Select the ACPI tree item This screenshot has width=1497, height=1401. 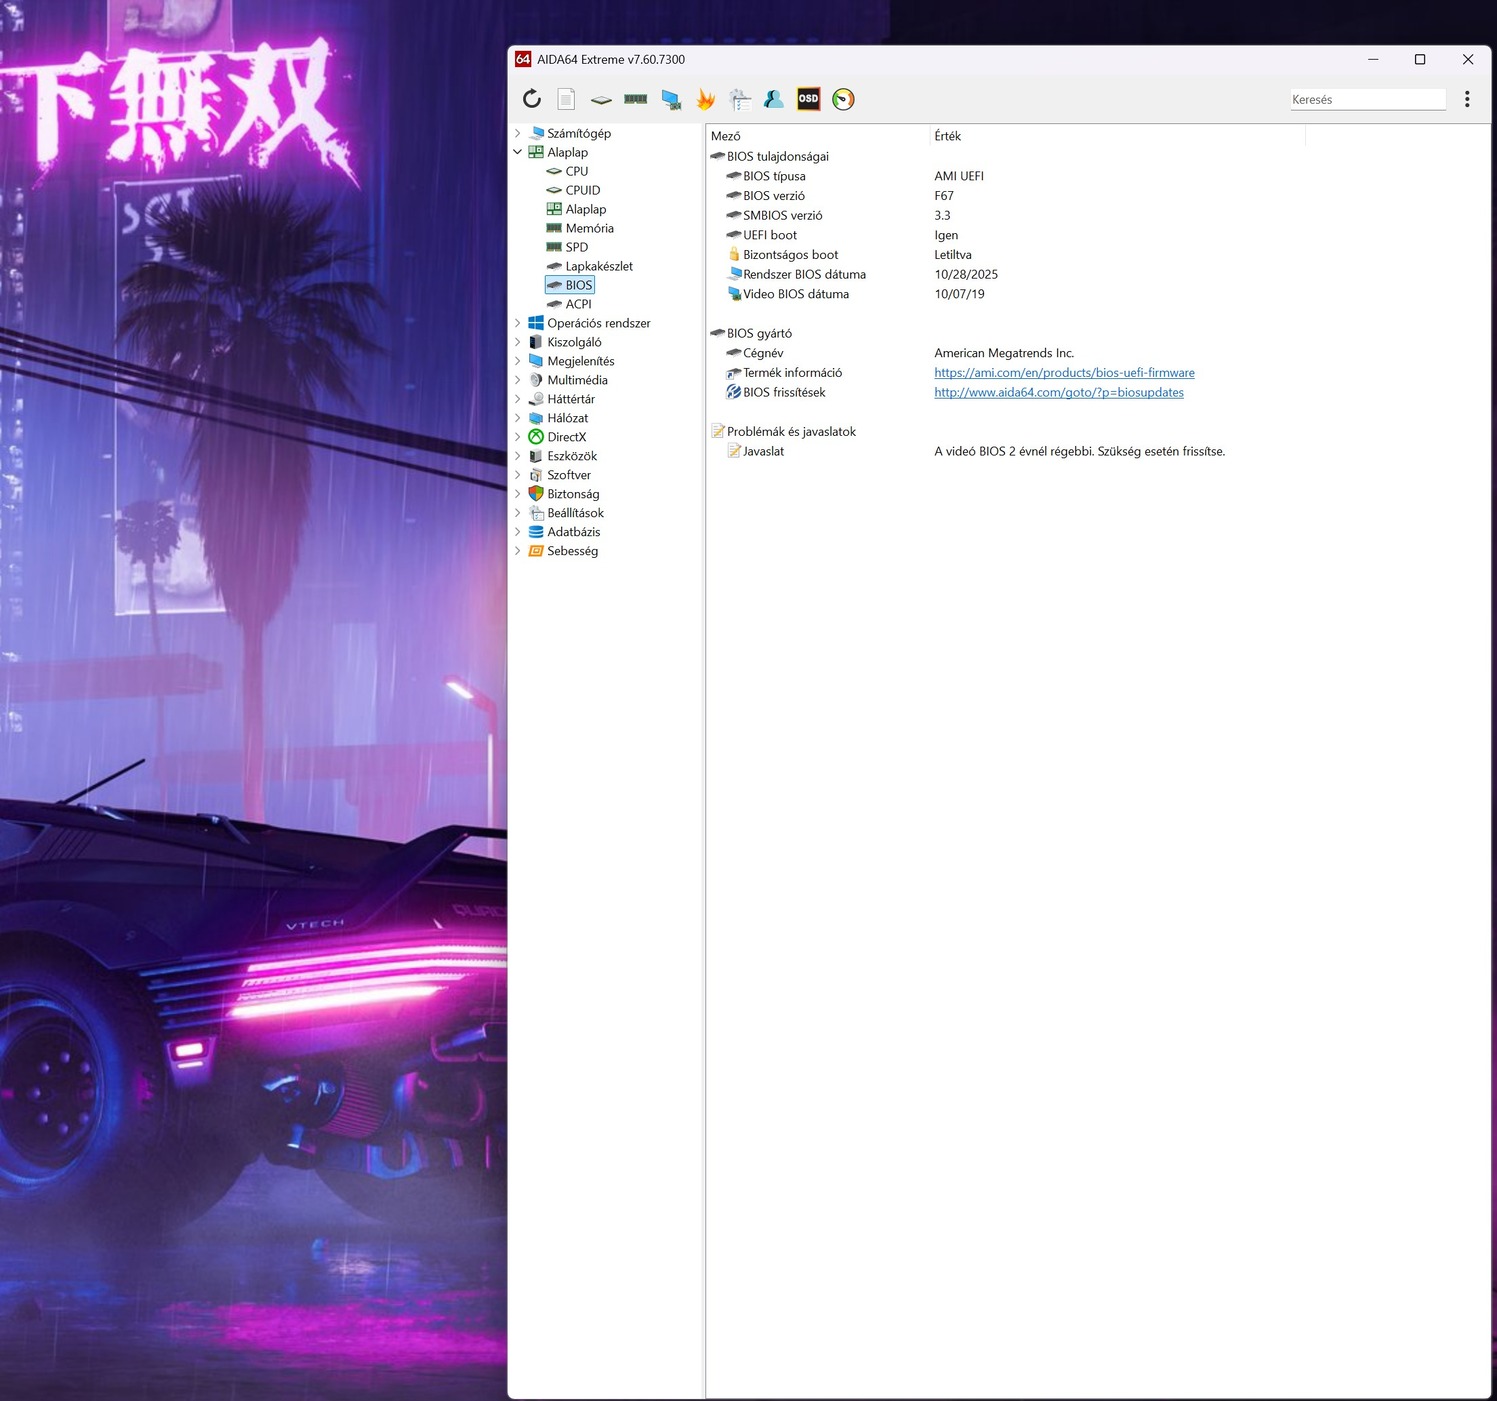point(579,304)
